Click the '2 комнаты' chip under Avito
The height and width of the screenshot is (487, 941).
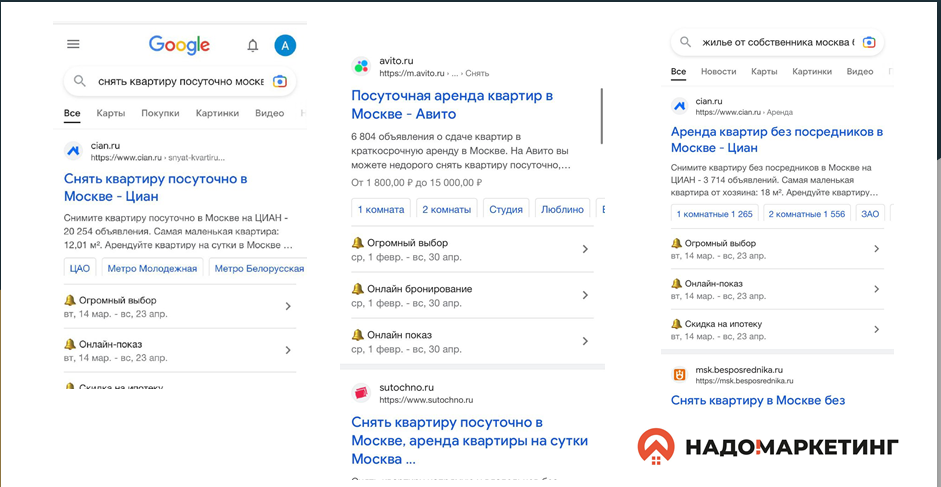click(x=446, y=210)
